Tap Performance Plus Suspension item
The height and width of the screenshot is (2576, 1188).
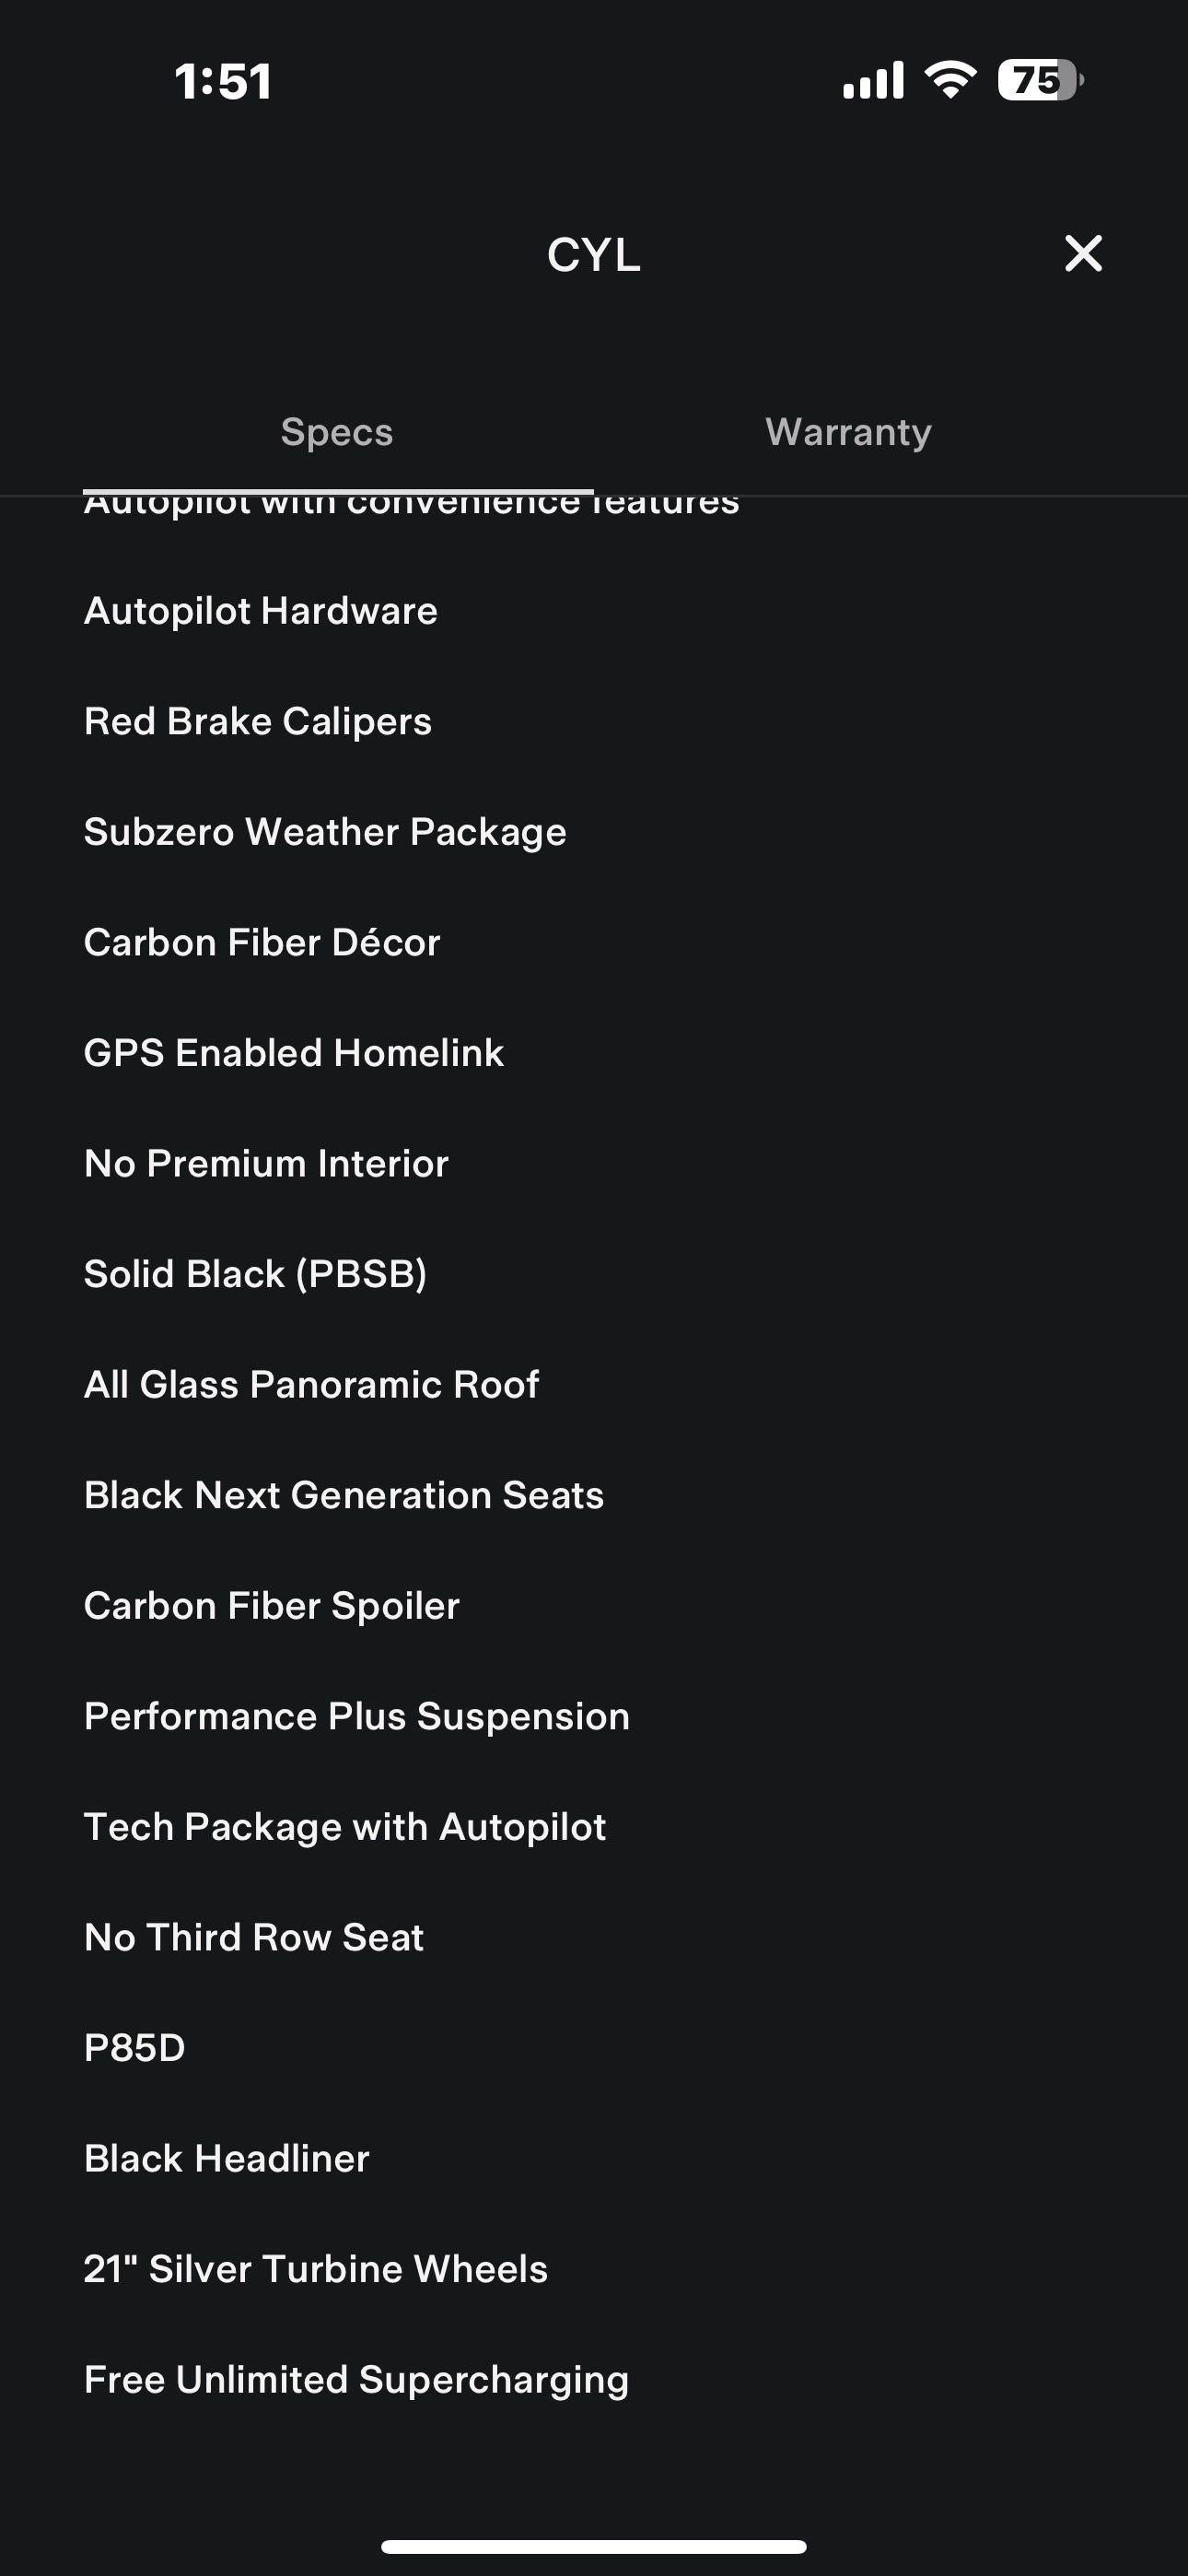click(357, 1716)
